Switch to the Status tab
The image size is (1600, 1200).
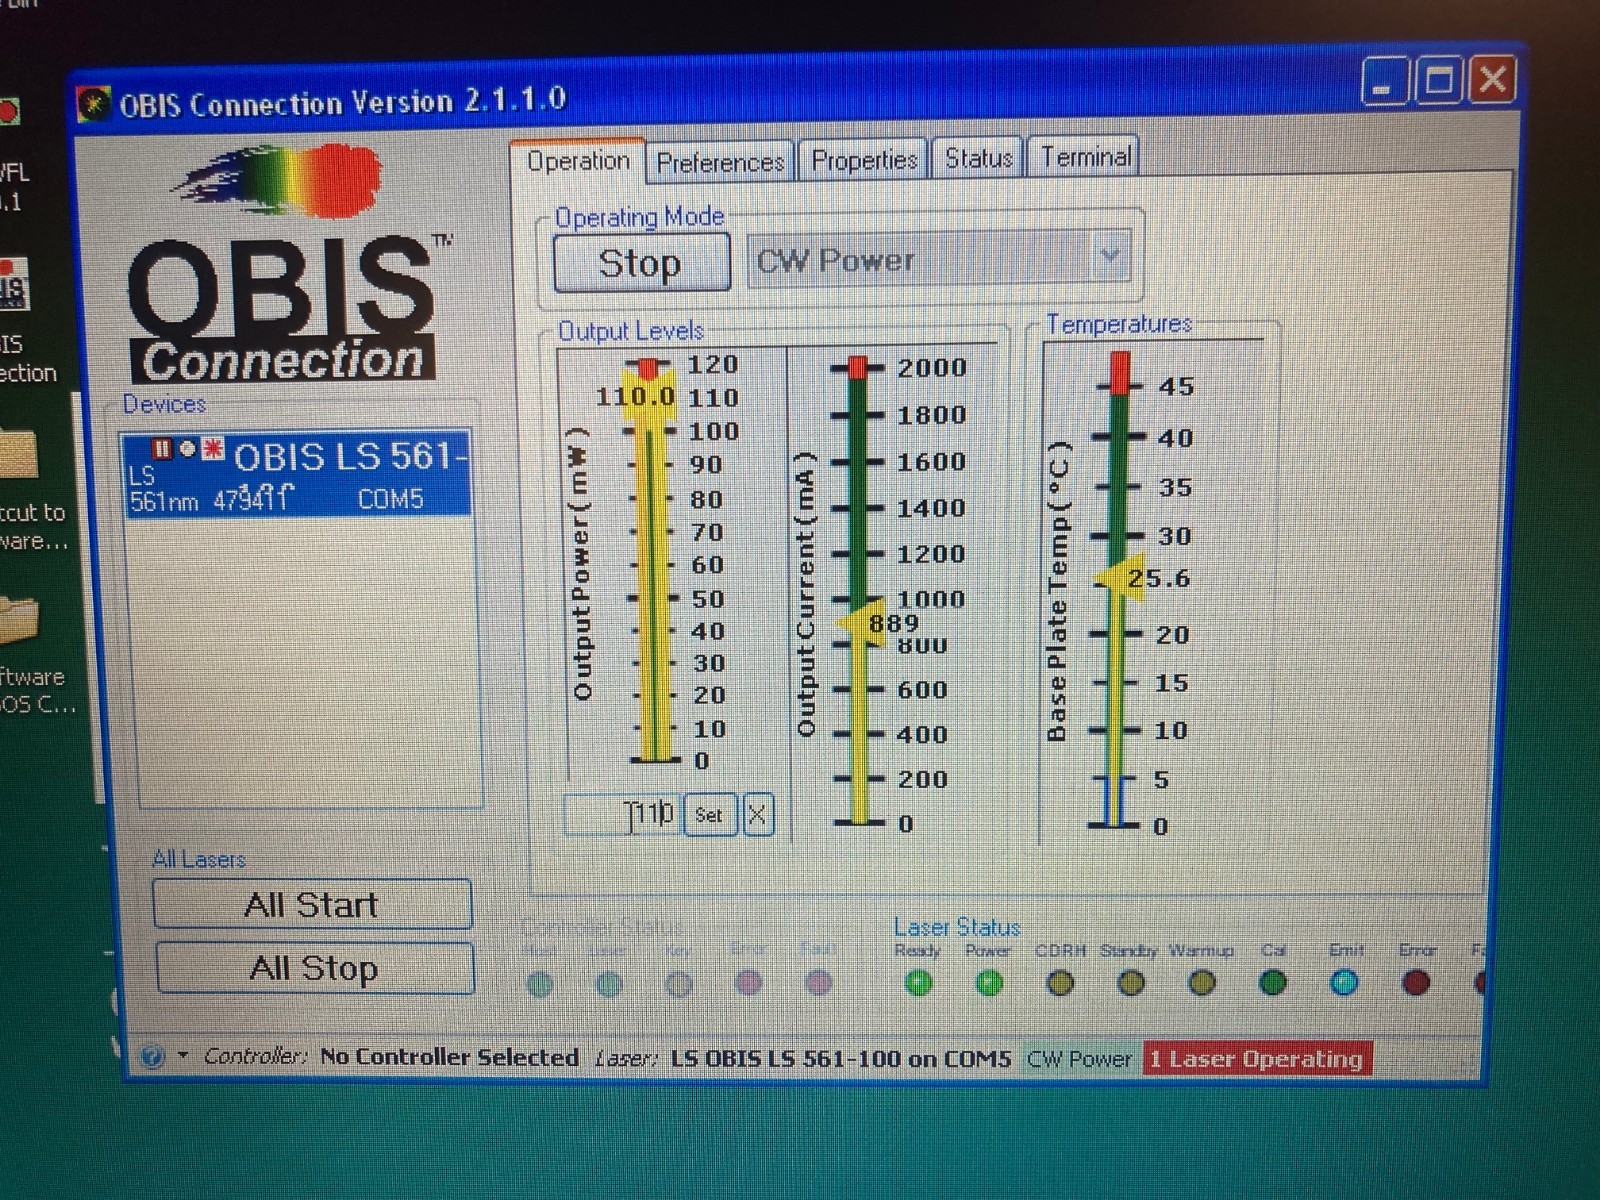tap(978, 158)
